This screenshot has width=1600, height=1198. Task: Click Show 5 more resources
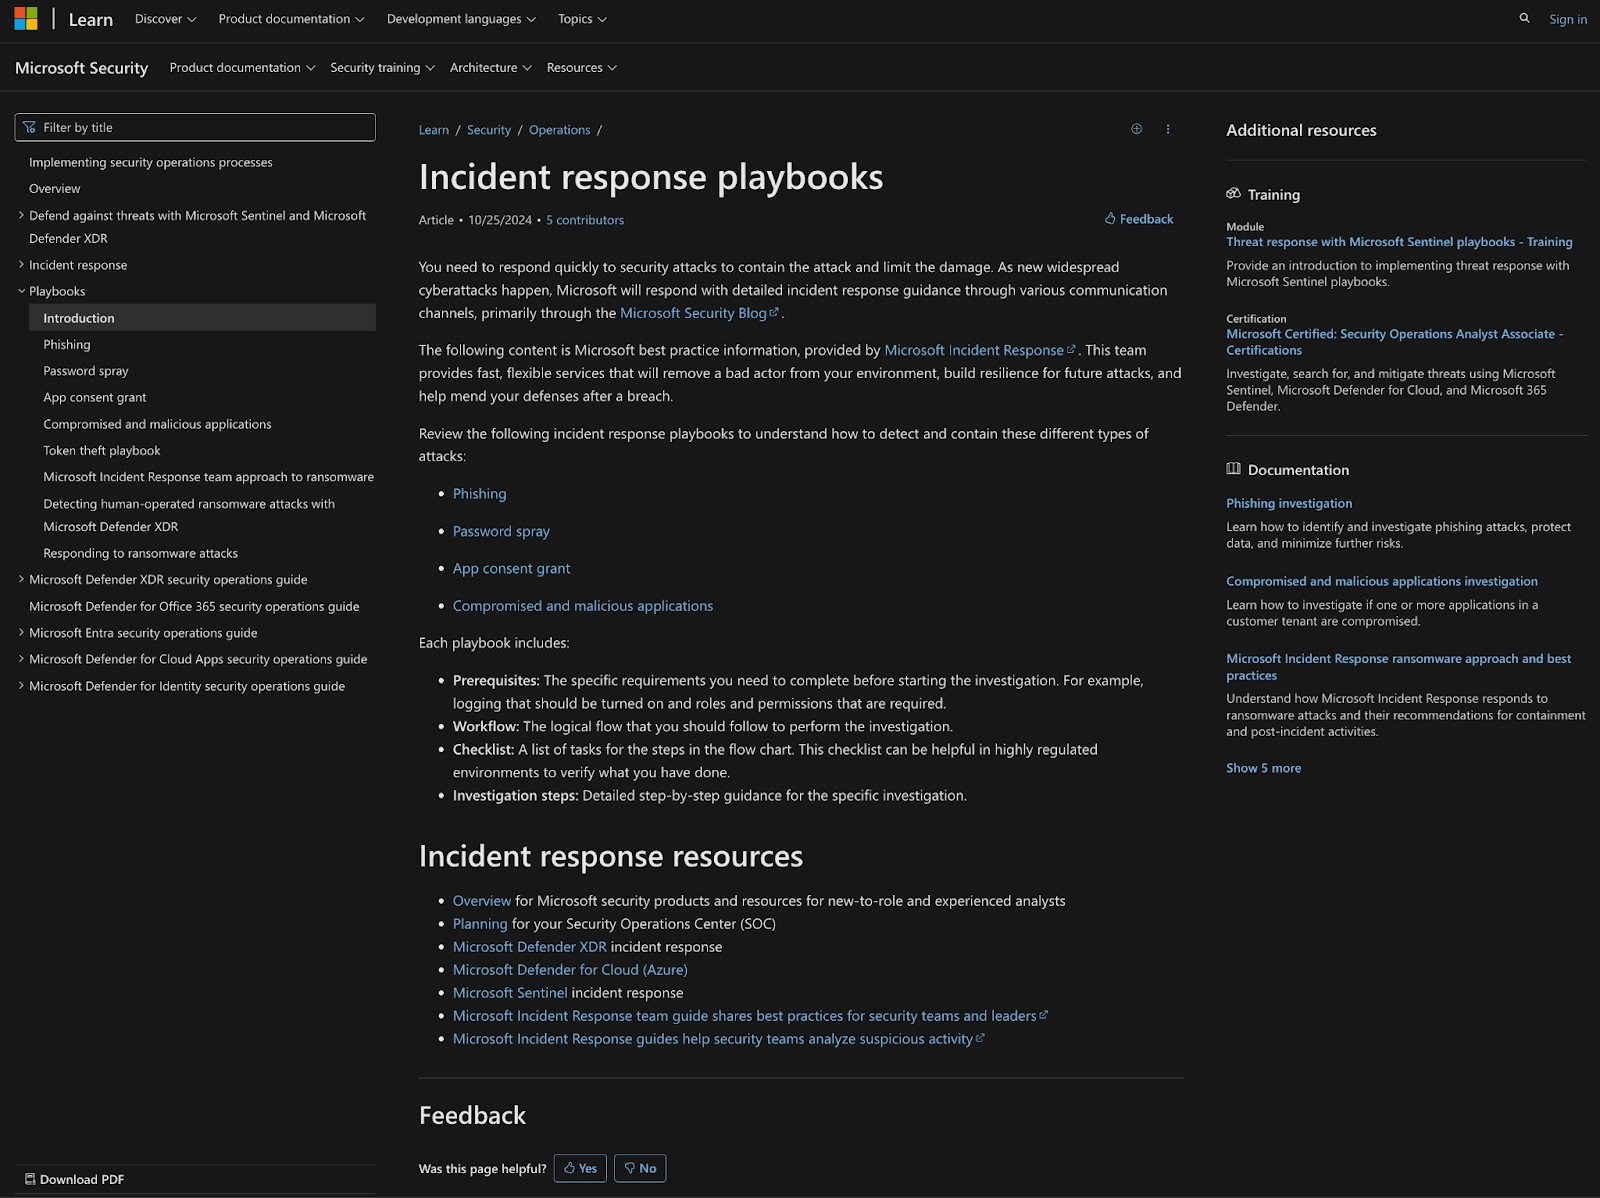coord(1263,768)
